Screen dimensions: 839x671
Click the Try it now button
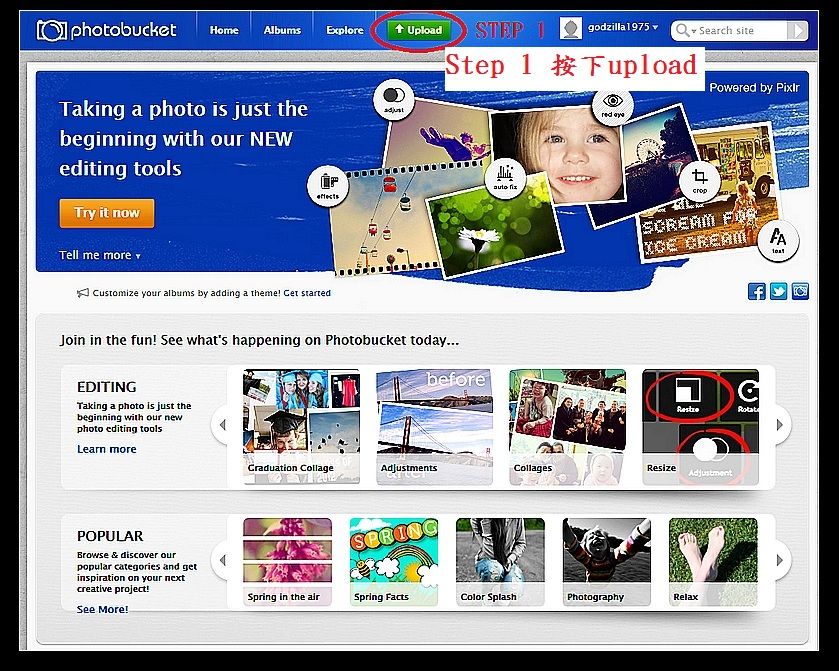pyautogui.click(x=107, y=213)
